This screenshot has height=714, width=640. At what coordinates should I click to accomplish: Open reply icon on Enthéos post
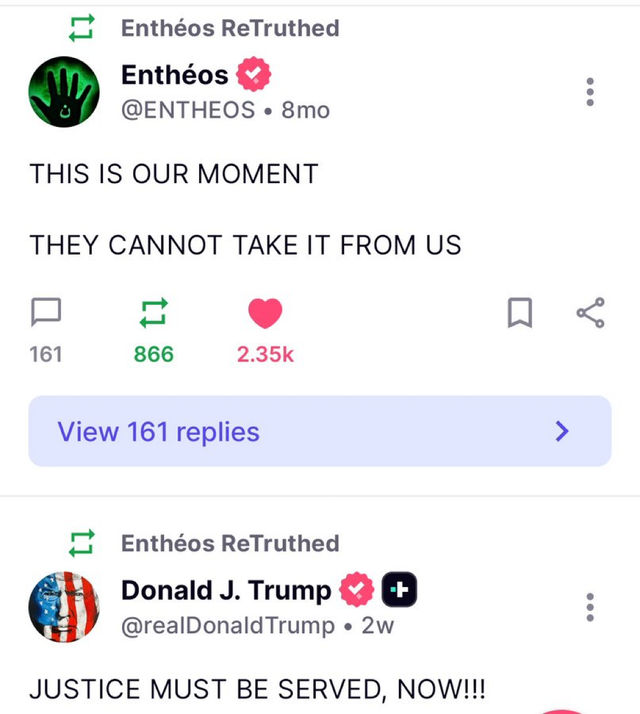click(46, 312)
